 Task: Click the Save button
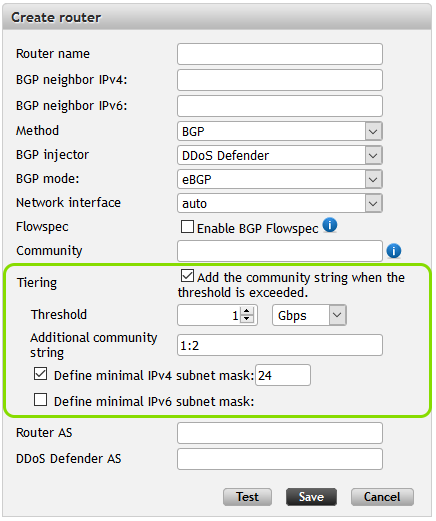tap(311, 497)
